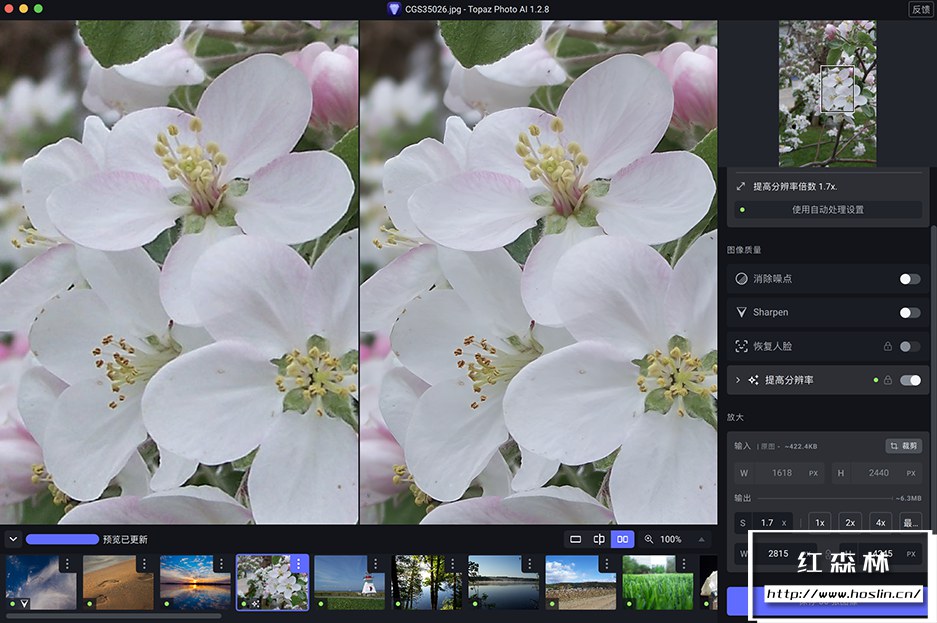
Task: Turn on the Sharpen toggle
Action: [x=909, y=312]
